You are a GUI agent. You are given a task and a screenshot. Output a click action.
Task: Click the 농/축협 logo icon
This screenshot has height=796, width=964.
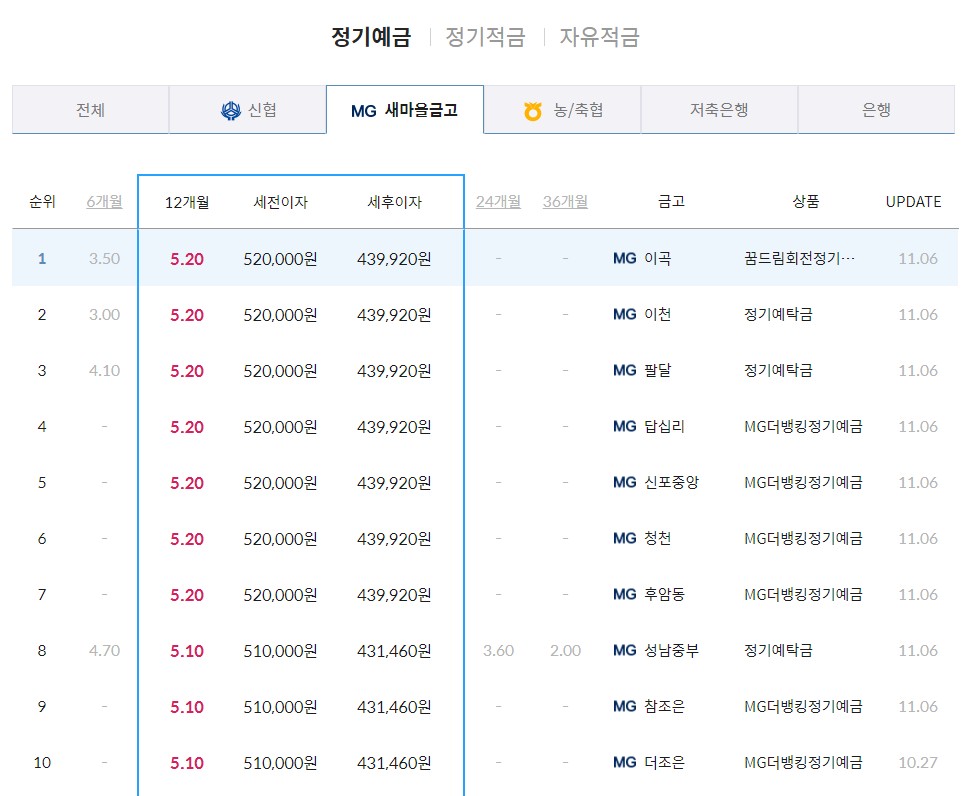point(532,111)
